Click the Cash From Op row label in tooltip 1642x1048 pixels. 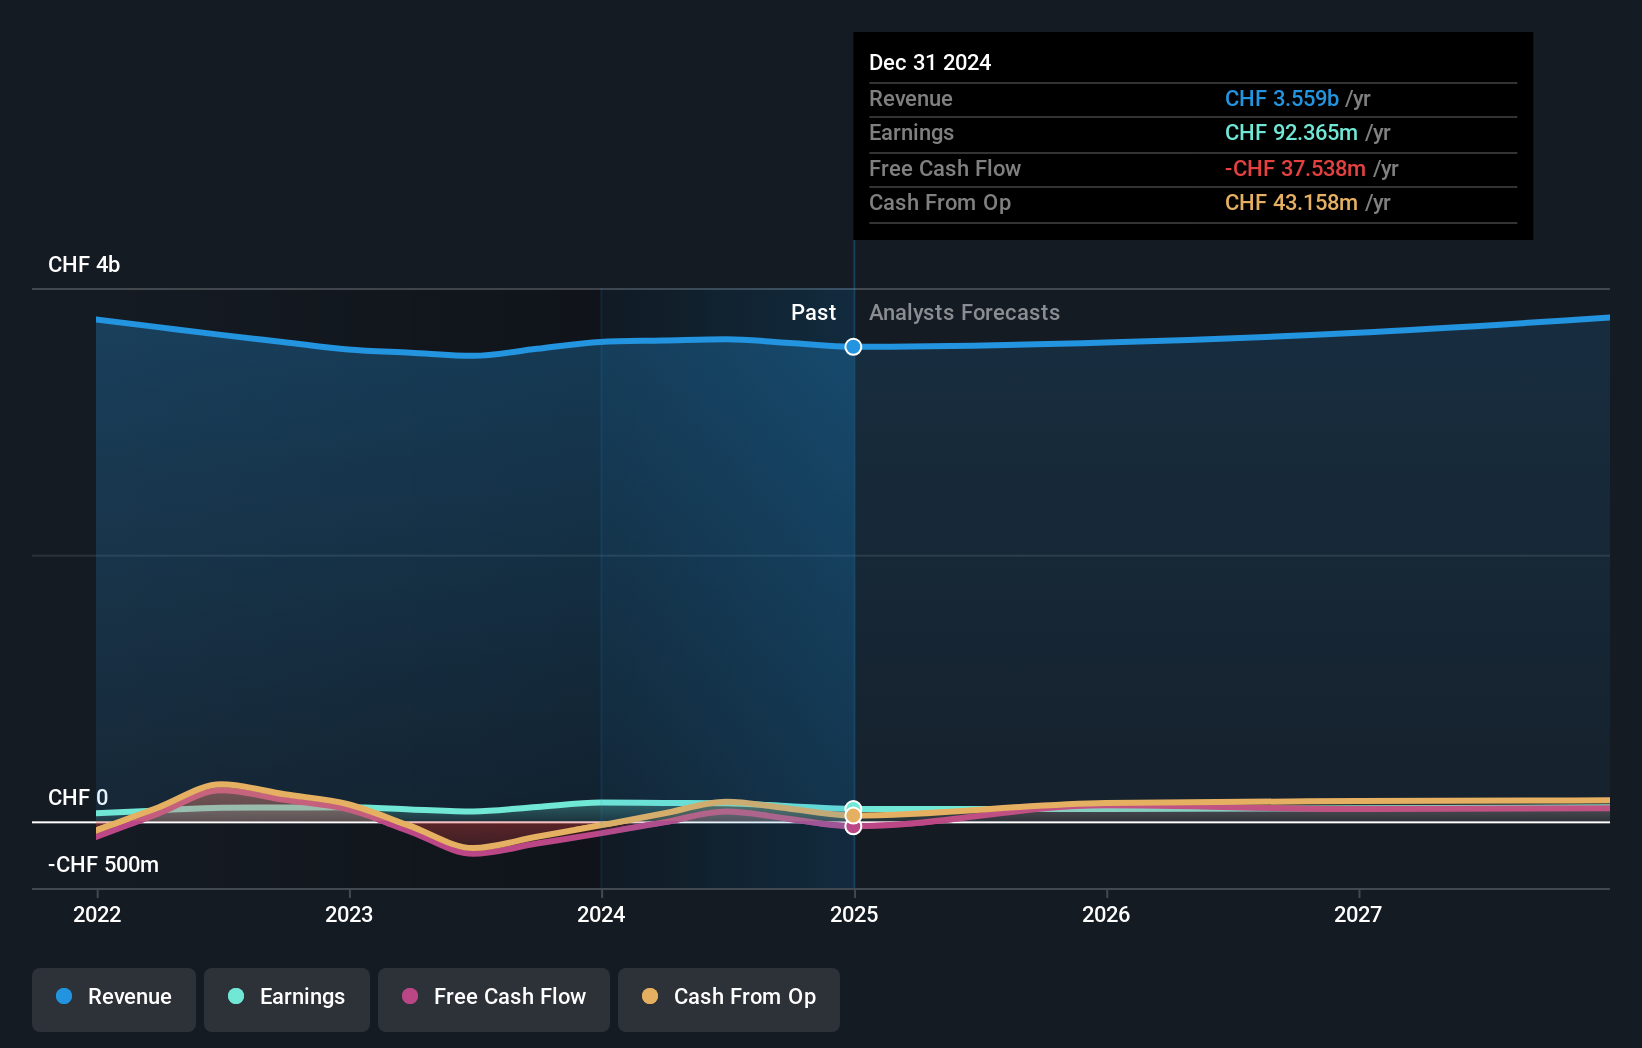click(940, 203)
